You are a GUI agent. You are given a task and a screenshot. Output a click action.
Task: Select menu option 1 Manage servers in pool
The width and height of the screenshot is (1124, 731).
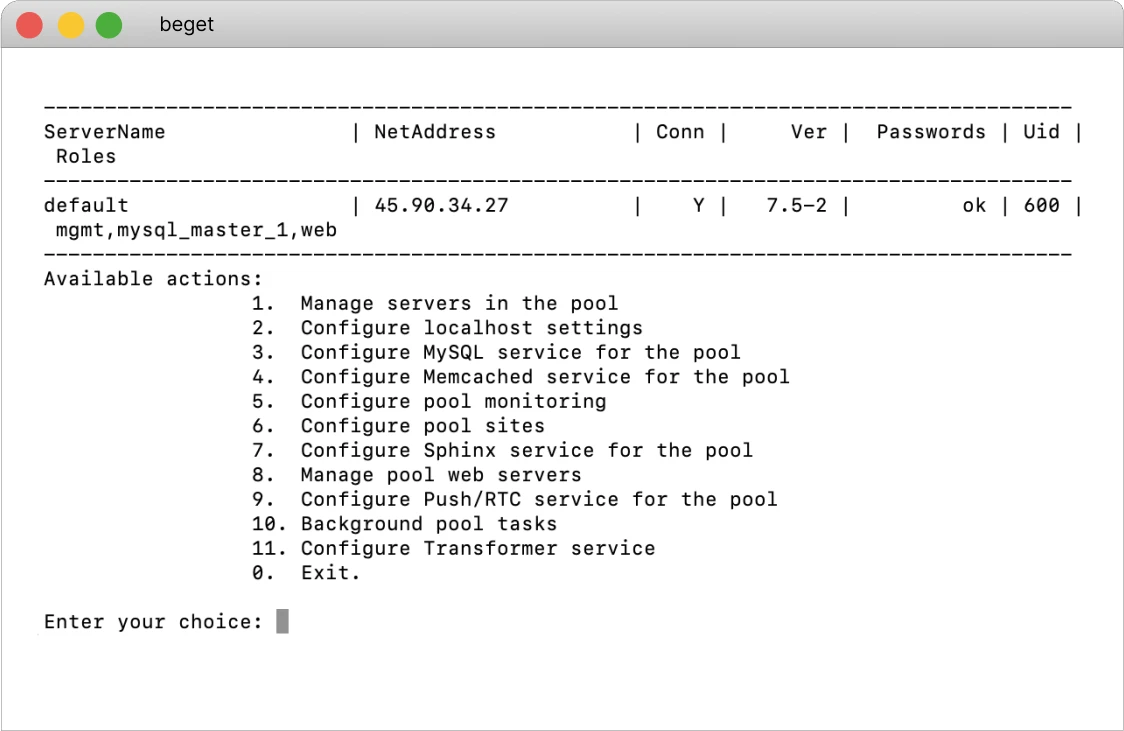click(460, 303)
